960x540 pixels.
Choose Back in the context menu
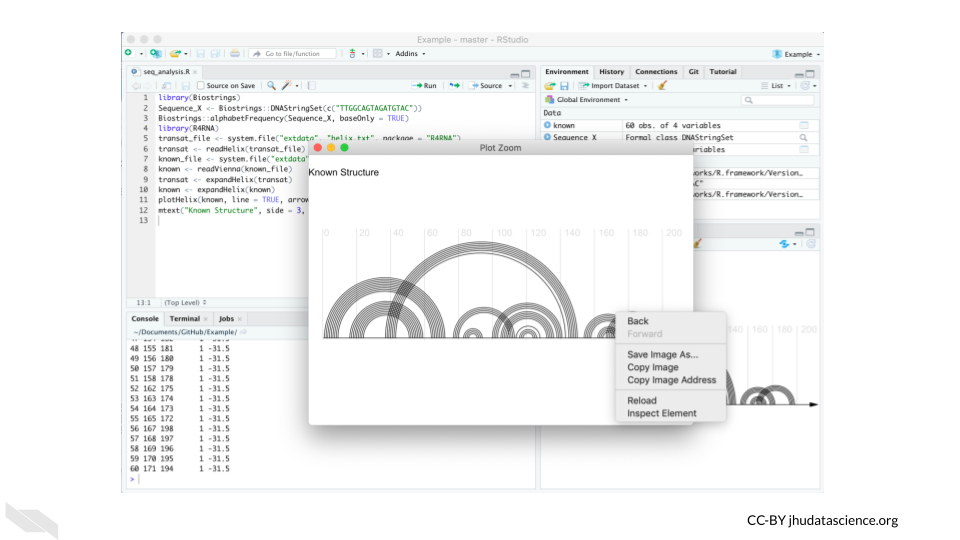(x=637, y=321)
